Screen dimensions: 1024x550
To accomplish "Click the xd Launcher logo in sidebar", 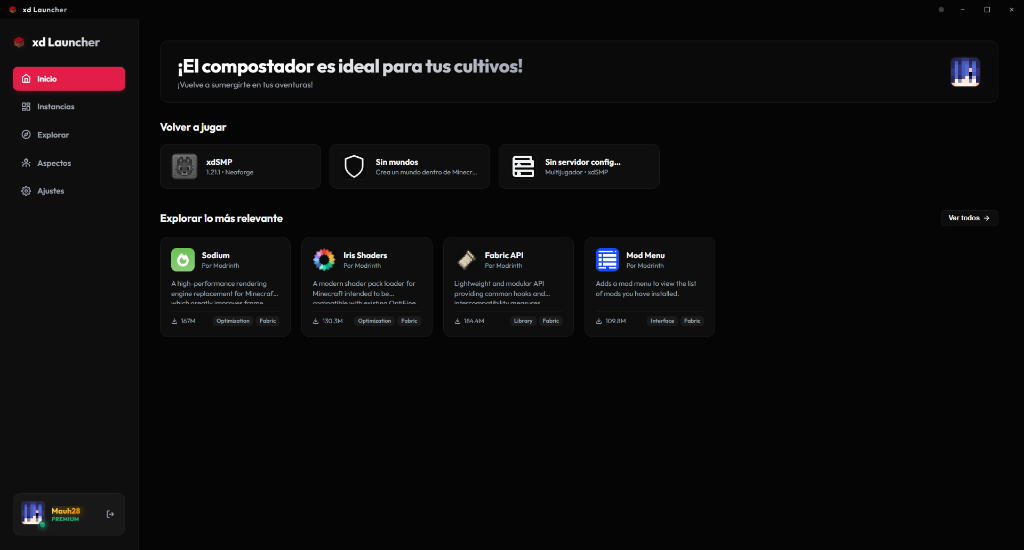I will (x=19, y=42).
